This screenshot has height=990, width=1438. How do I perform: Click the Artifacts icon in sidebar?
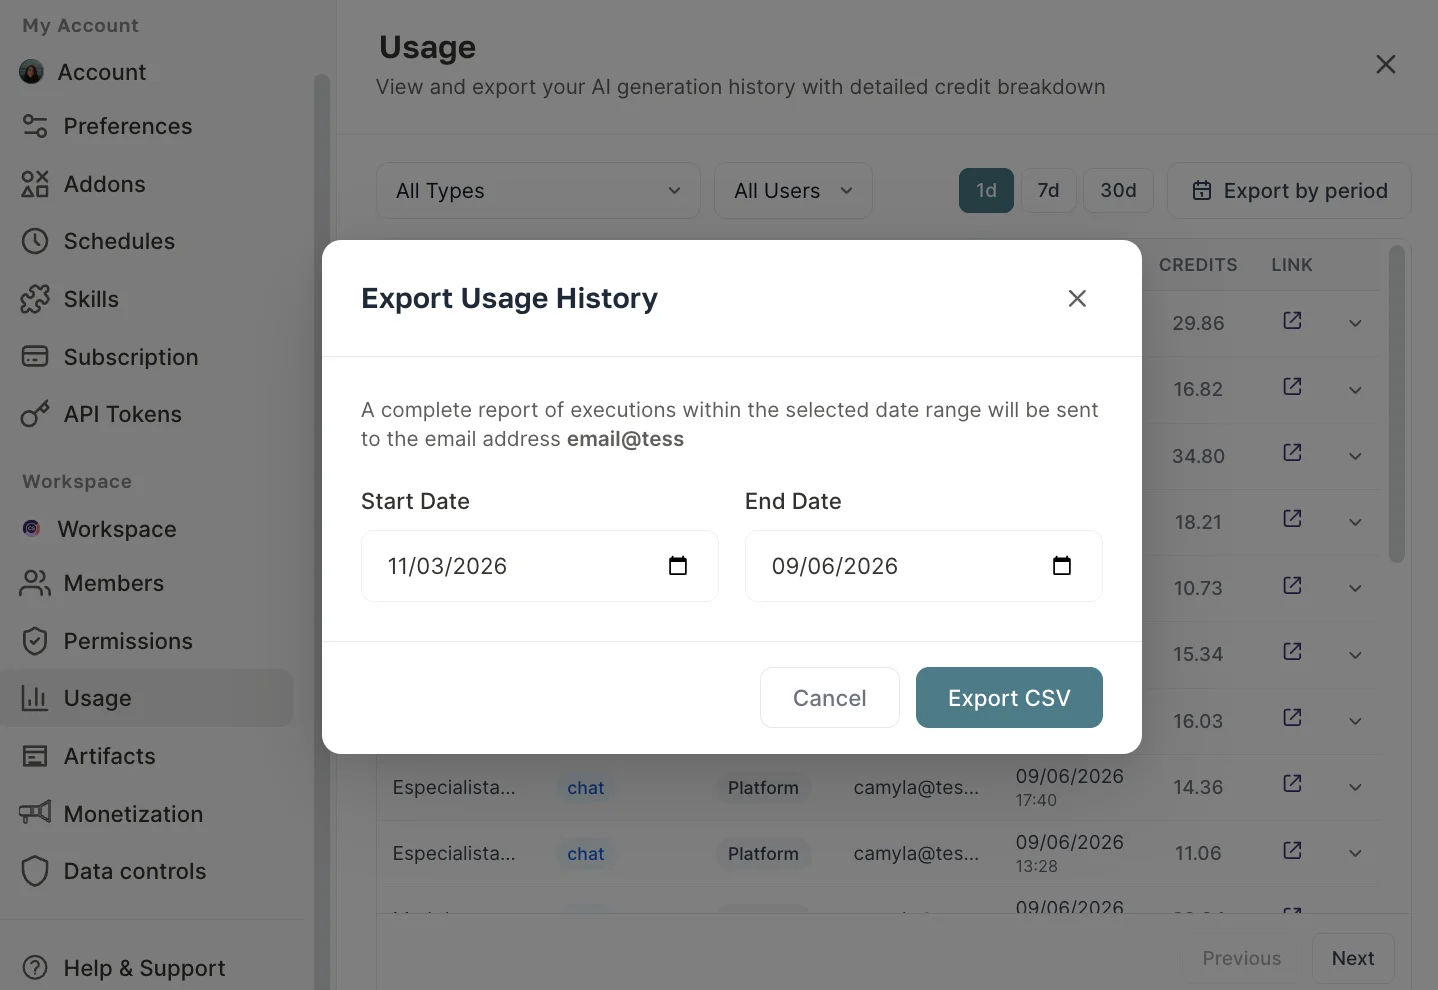pyautogui.click(x=35, y=756)
